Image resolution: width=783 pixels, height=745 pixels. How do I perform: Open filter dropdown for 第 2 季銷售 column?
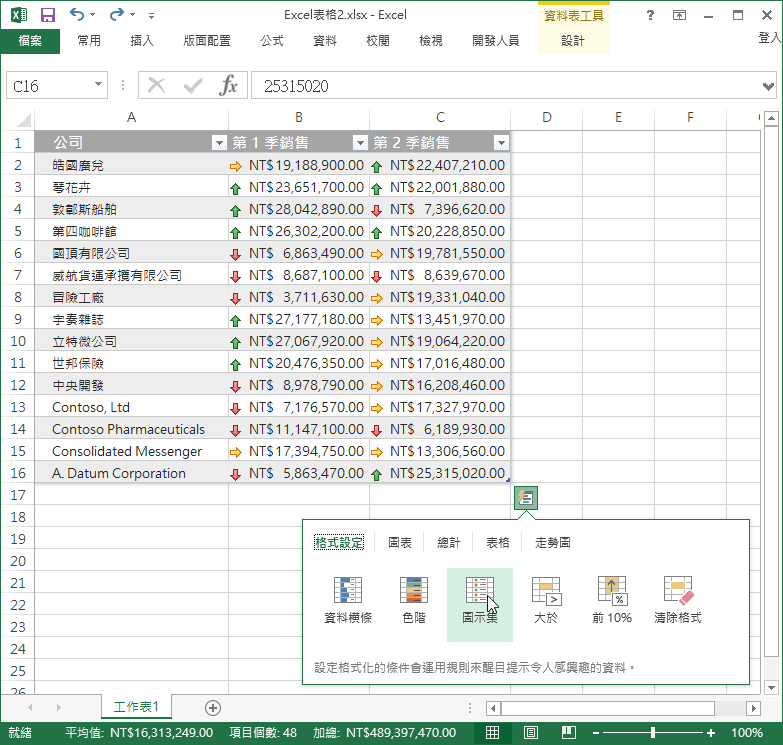501,143
